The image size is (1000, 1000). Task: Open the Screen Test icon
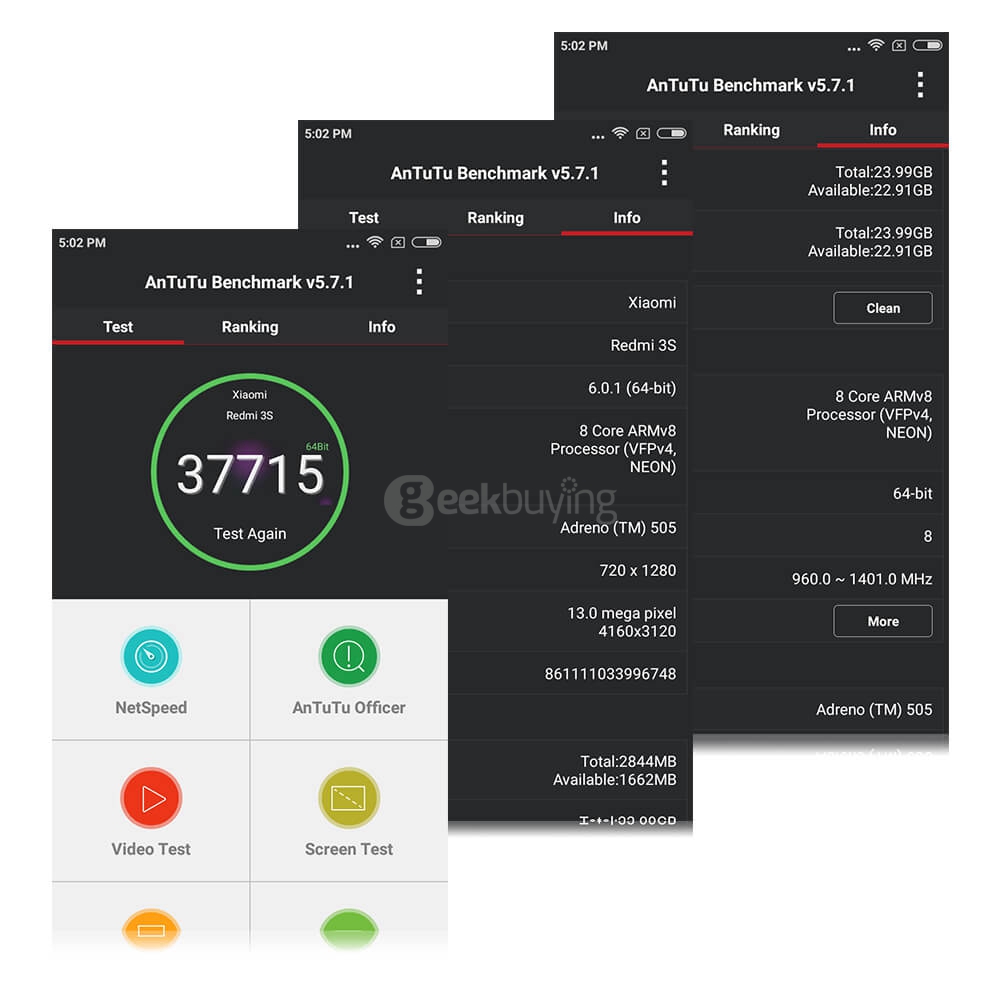click(349, 799)
